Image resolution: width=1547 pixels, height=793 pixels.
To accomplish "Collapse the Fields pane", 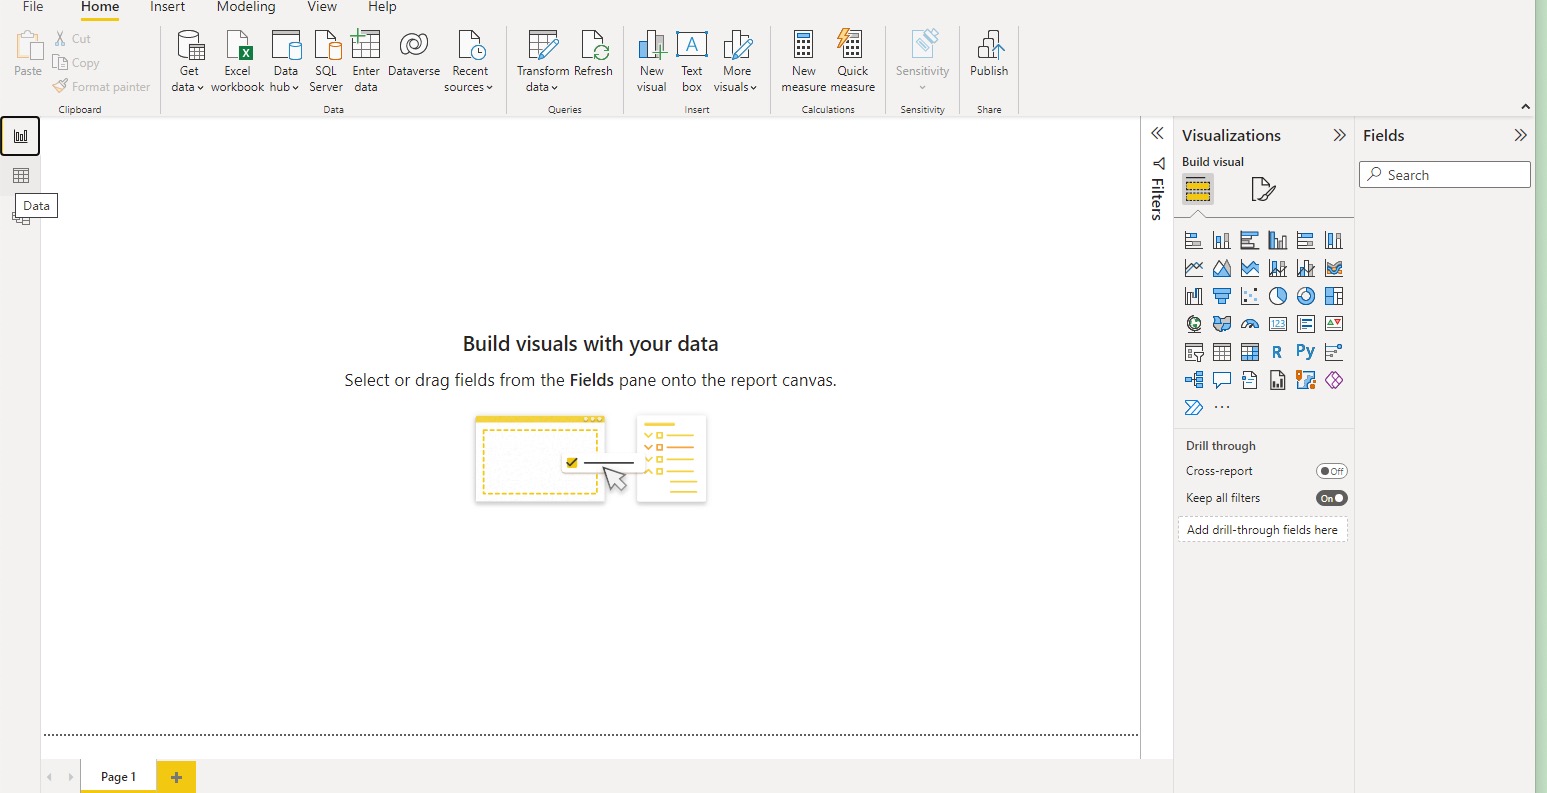I will click(1521, 135).
